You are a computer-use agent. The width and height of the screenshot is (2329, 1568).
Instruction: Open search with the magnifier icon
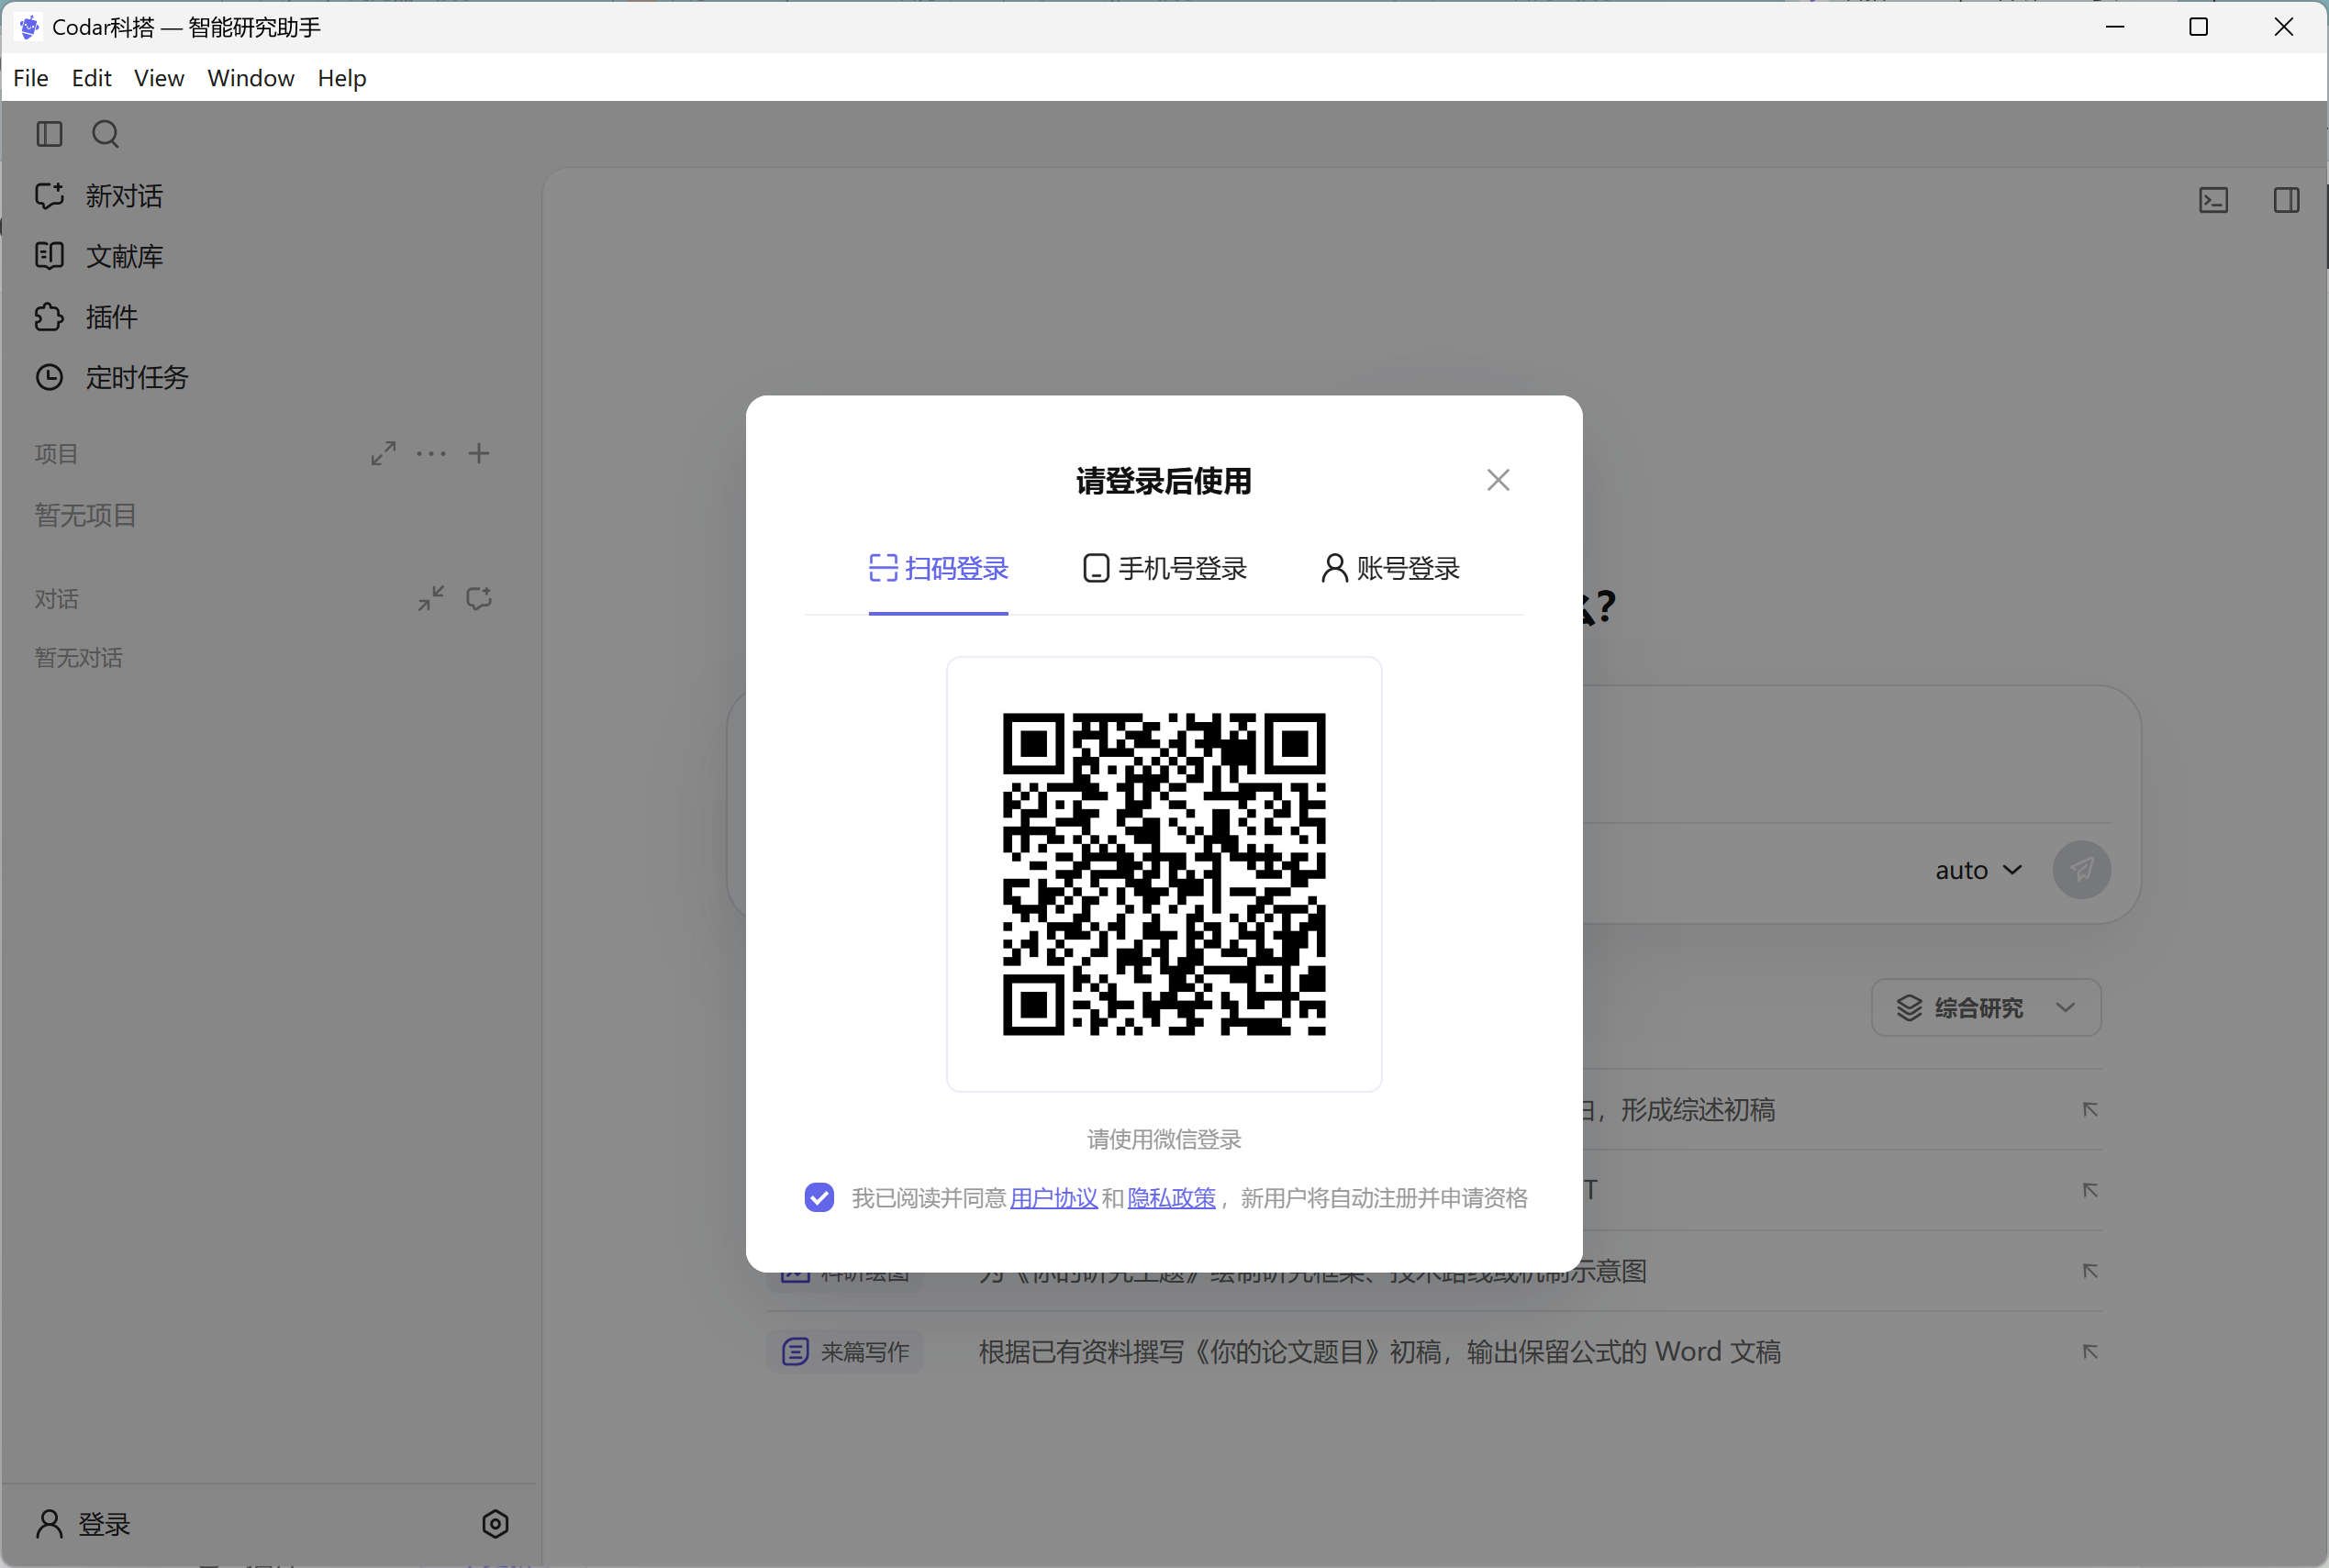tap(106, 134)
